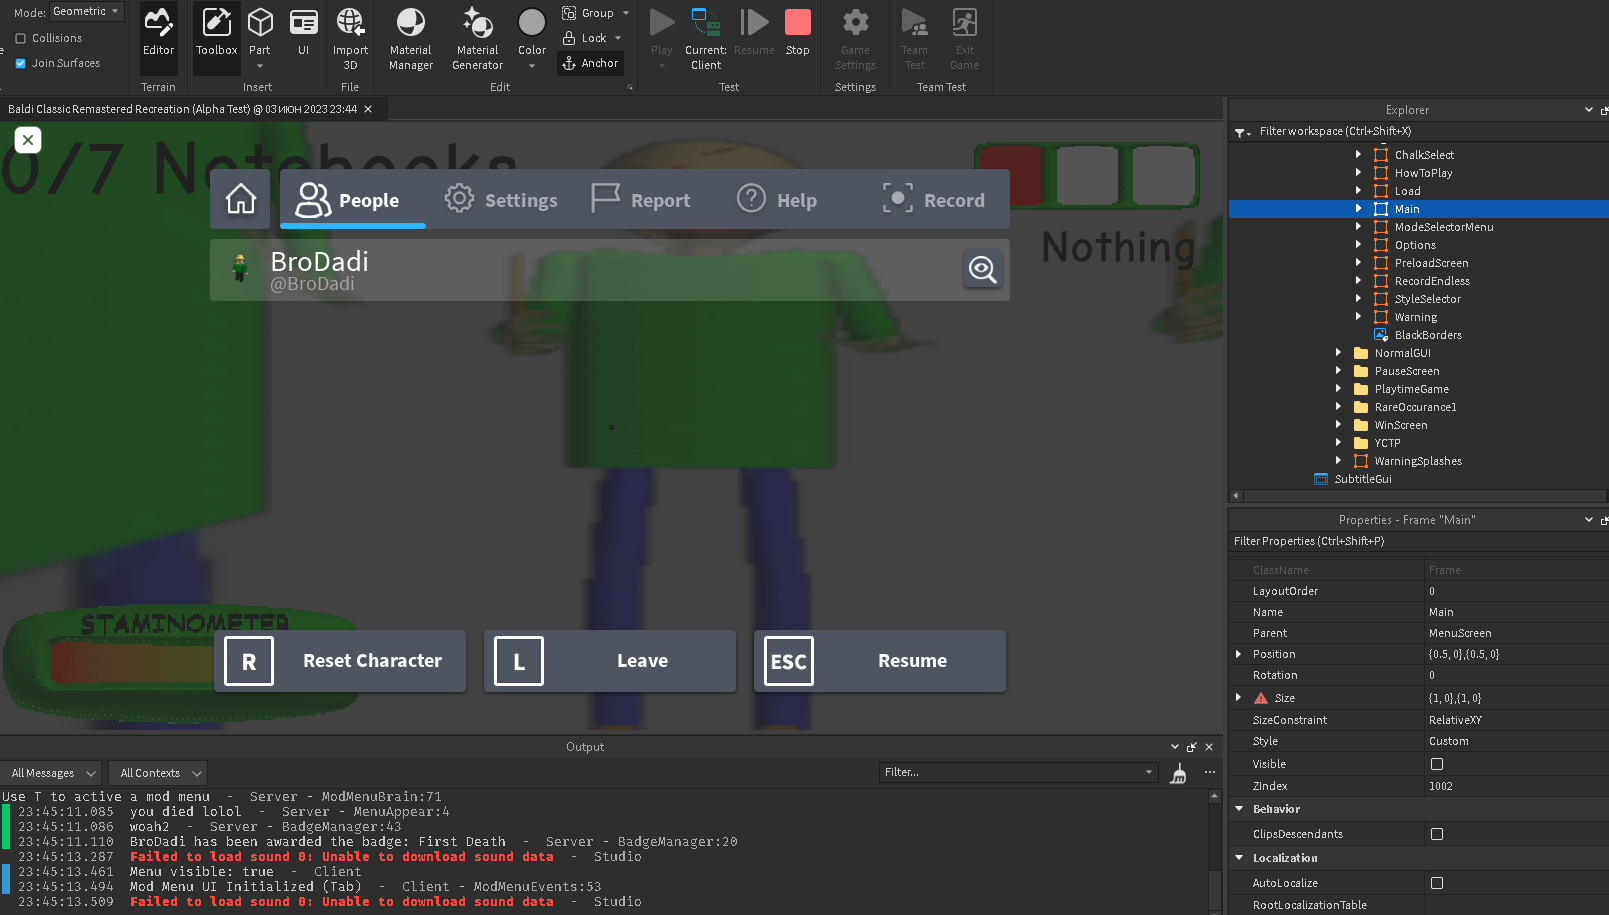Click the Reset Character button
1609x915 pixels.
[x=340, y=660]
